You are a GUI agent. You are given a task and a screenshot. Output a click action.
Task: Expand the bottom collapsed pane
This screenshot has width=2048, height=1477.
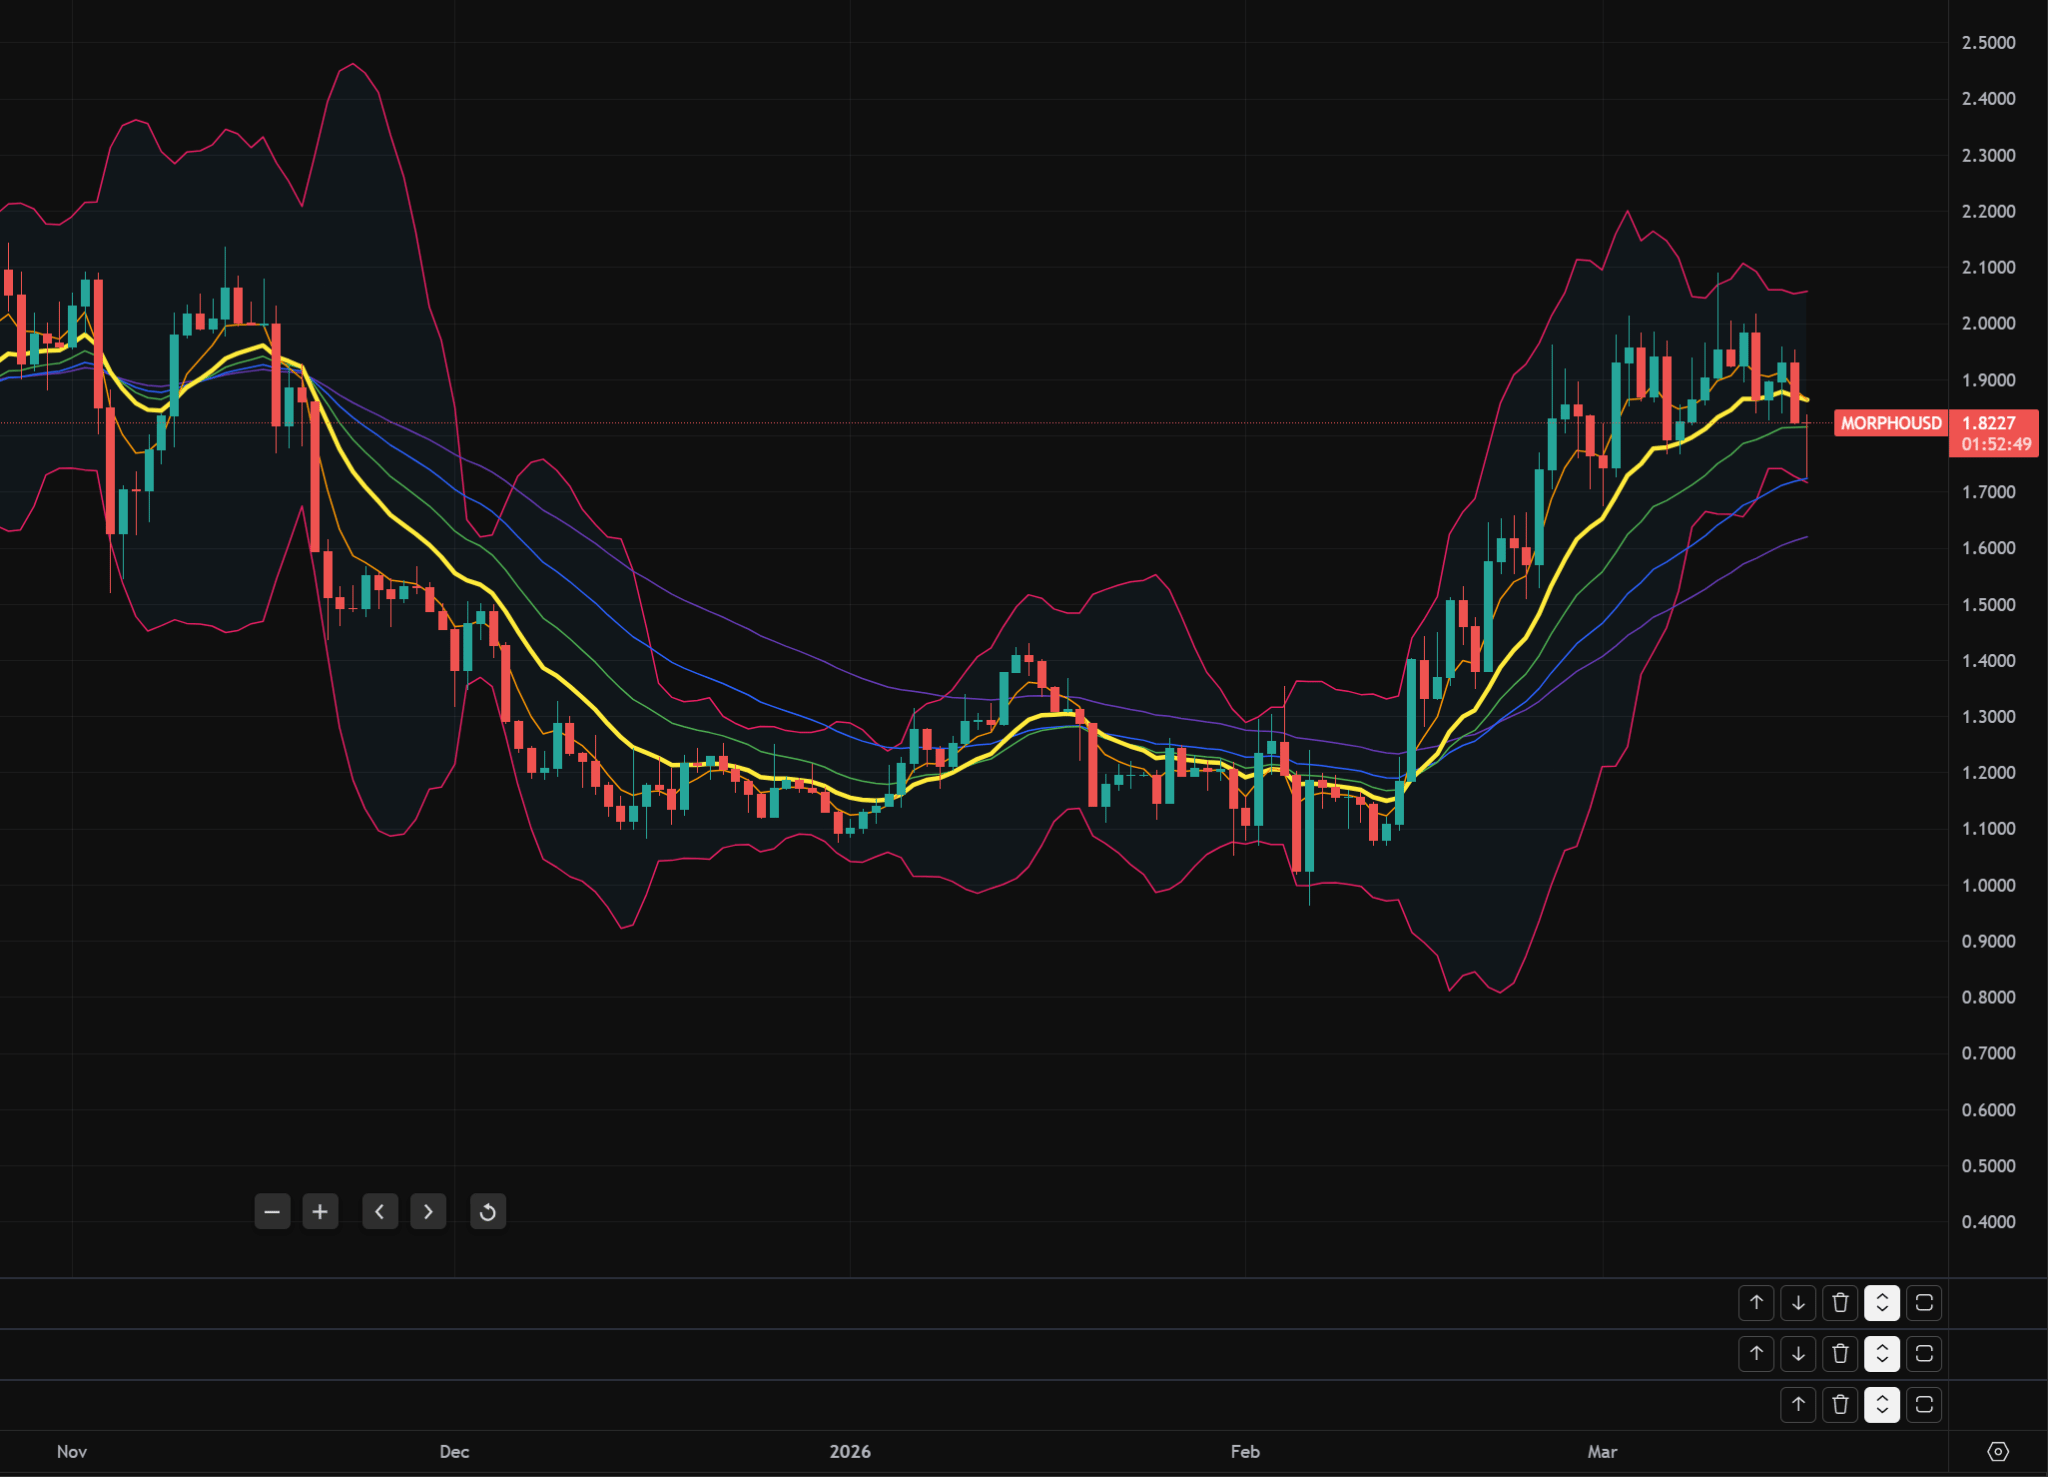pyautogui.click(x=1882, y=1405)
